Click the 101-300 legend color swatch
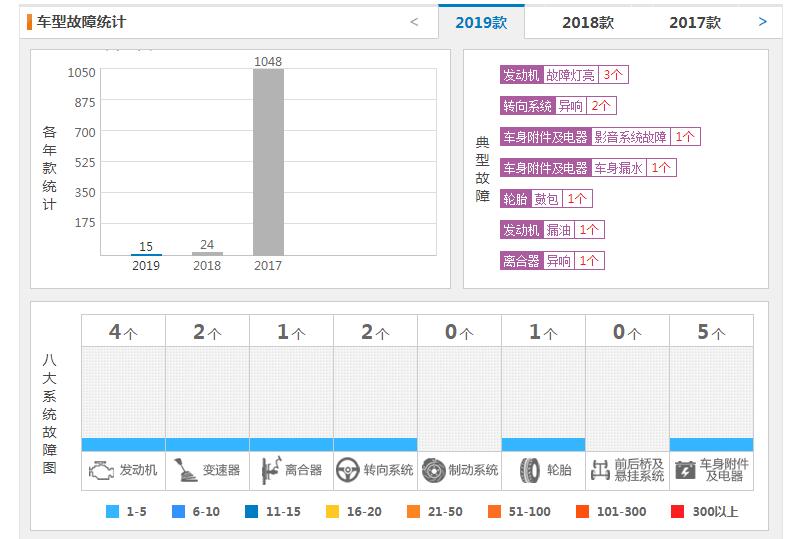This screenshot has height=539, width=787. pos(582,511)
